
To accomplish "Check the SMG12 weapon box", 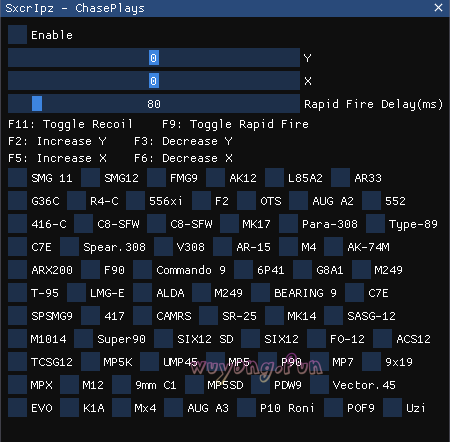I will 90,178.
